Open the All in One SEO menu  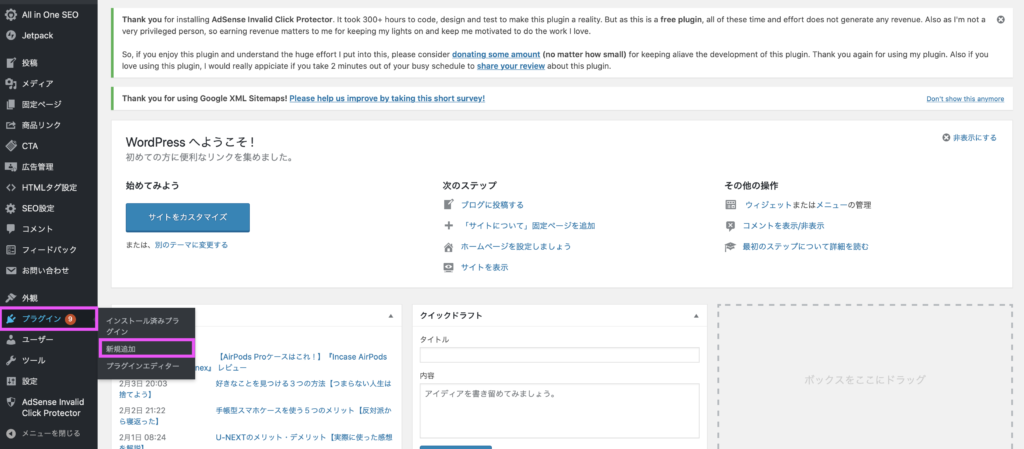coord(49,14)
